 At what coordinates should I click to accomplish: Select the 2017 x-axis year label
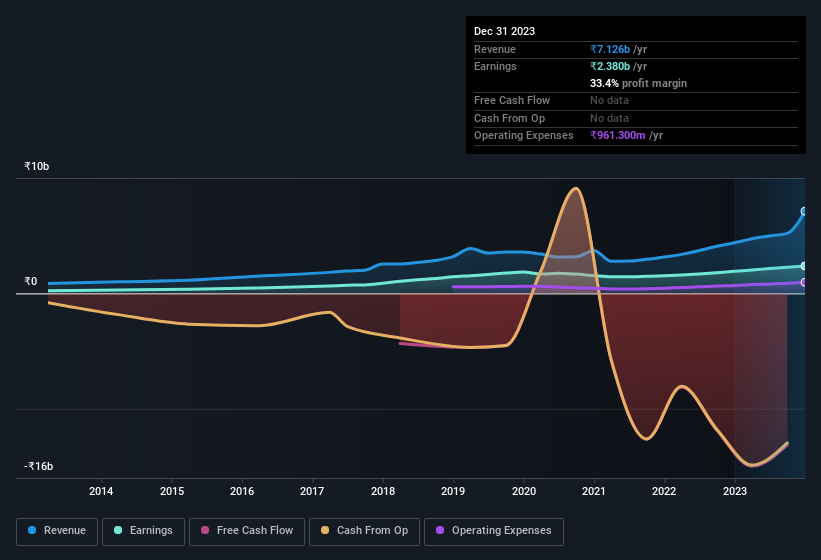tap(312, 491)
